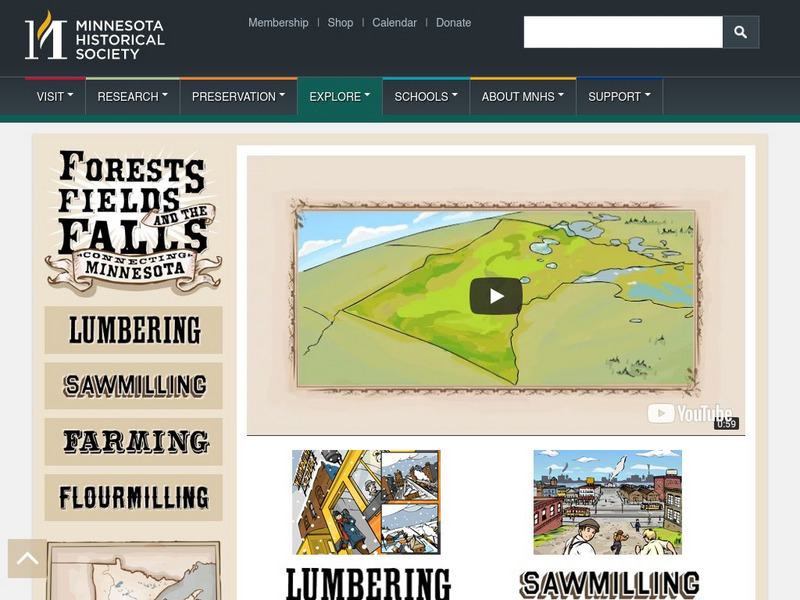Select the search magnifying glass icon

740,31
